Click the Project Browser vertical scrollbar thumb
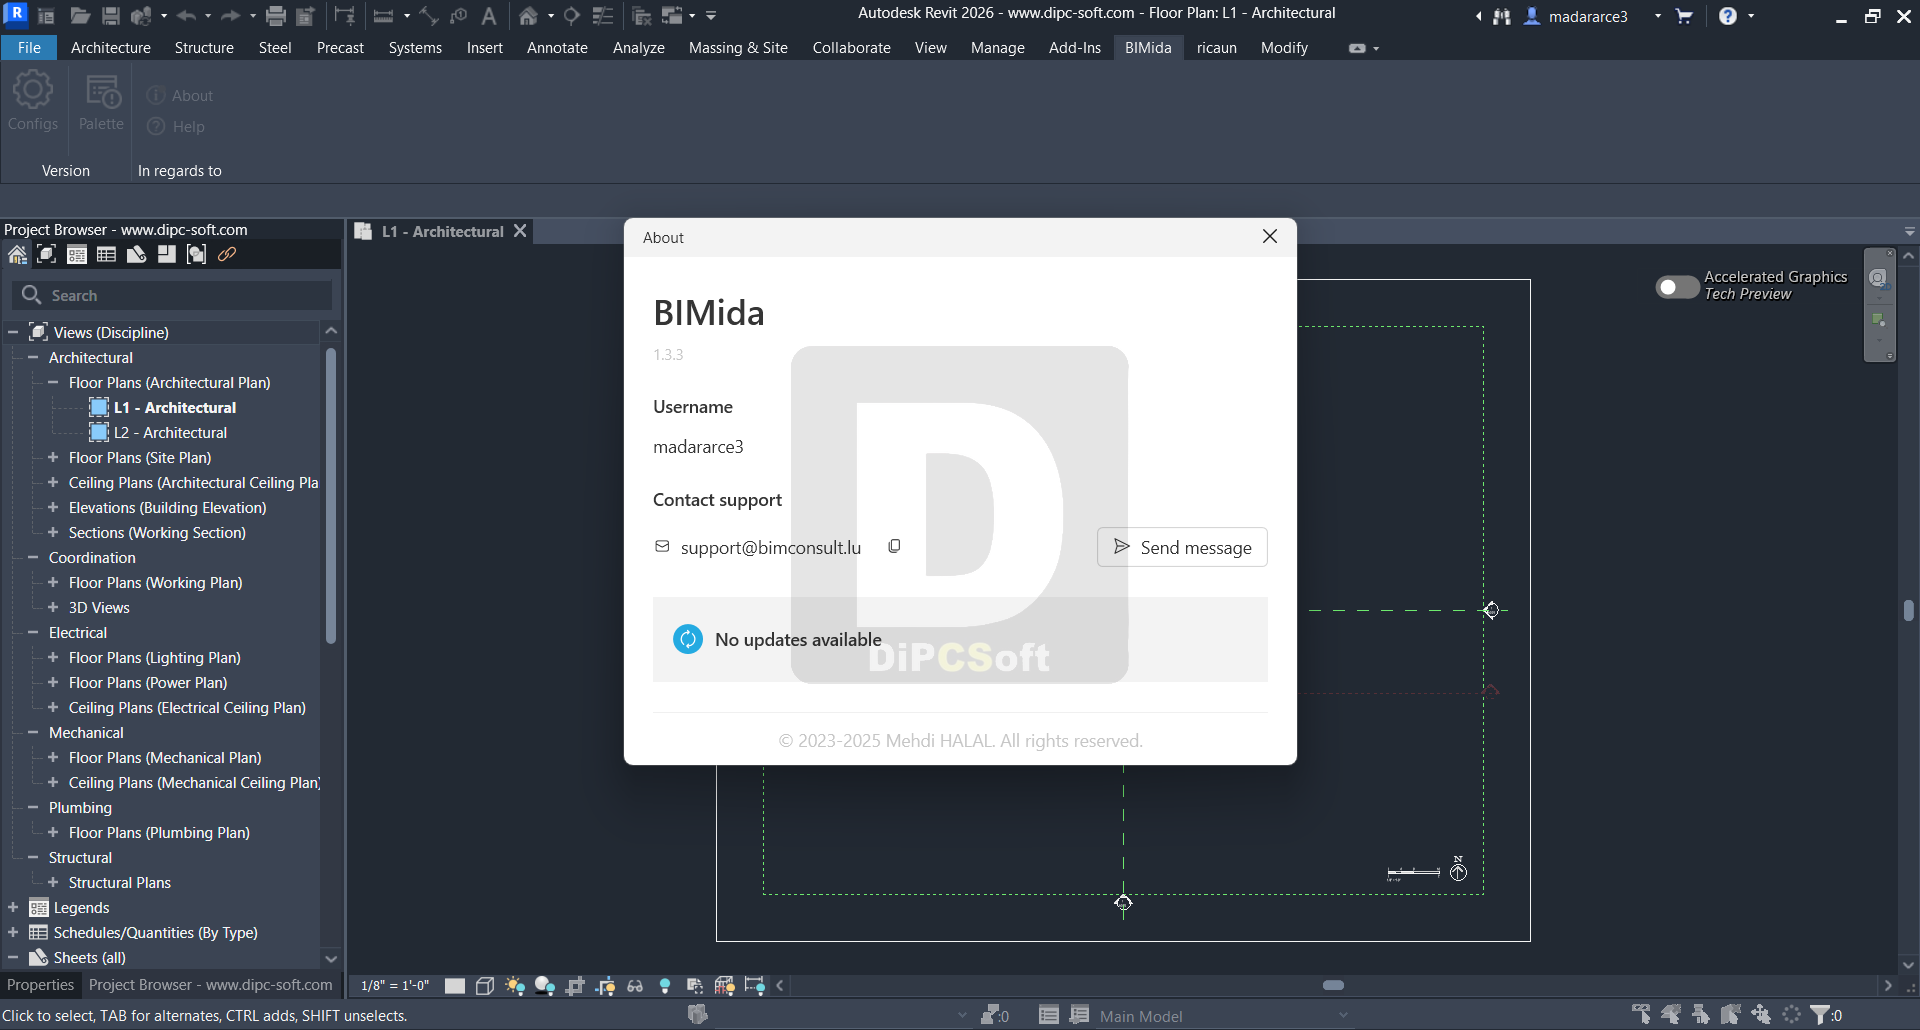1920x1030 pixels. [x=330, y=495]
